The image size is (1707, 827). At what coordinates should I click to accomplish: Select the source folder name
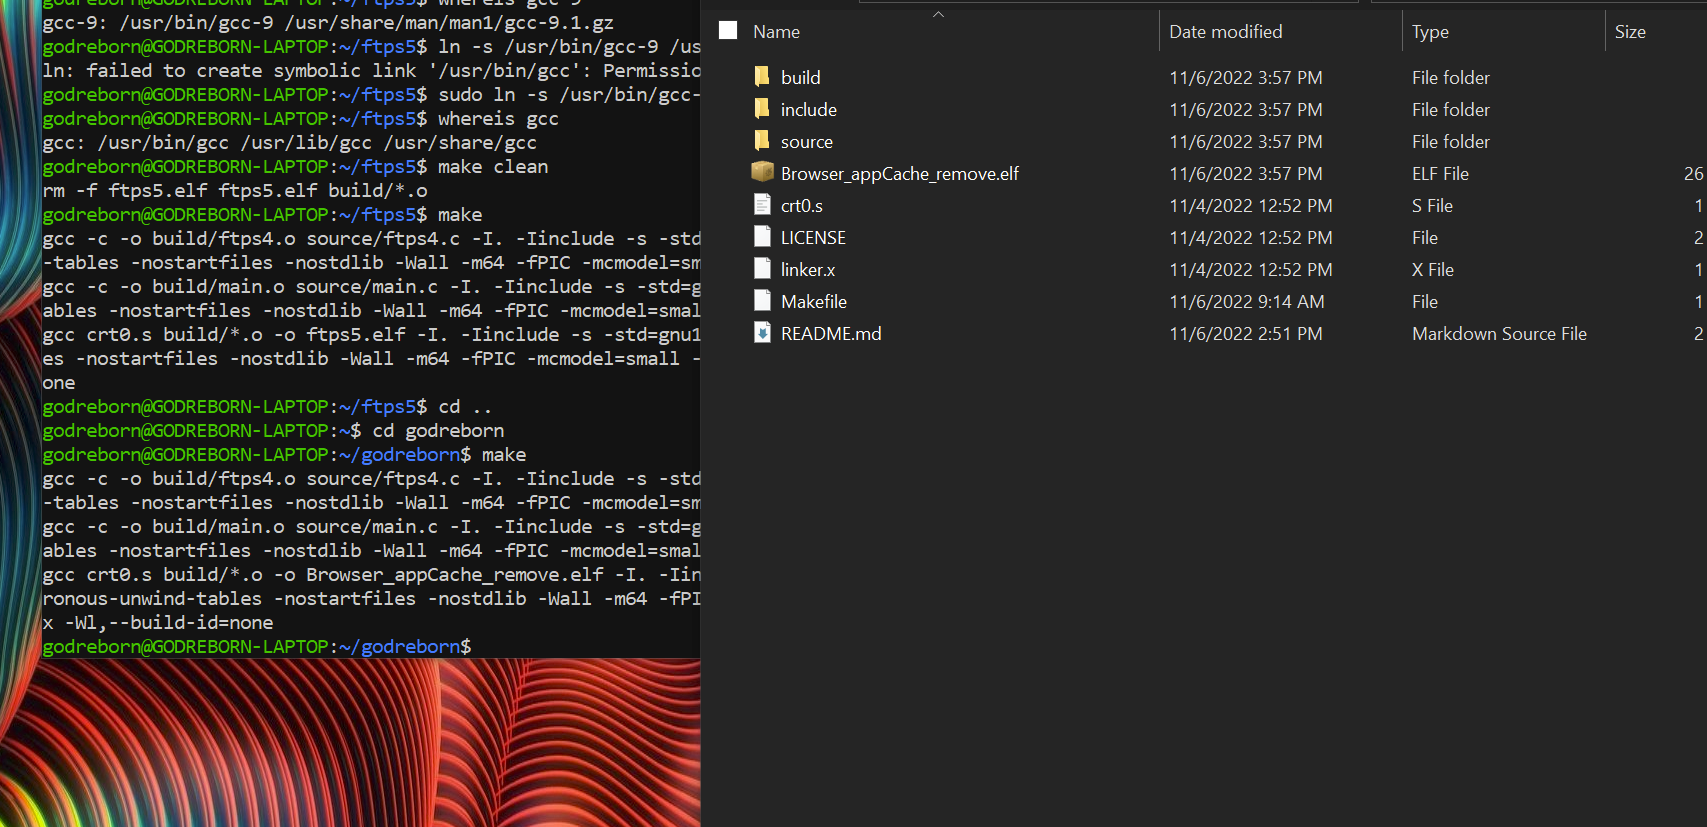click(x=806, y=141)
